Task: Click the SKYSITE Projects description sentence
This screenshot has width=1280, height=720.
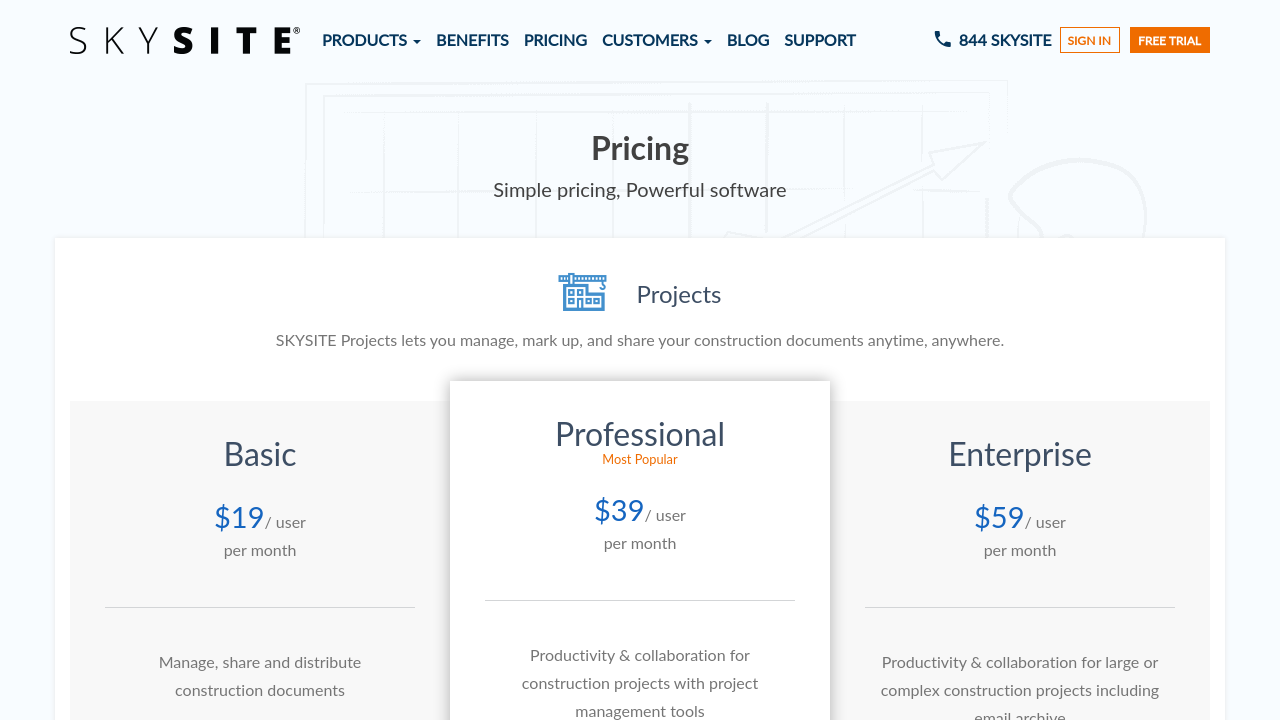Action: click(640, 340)
